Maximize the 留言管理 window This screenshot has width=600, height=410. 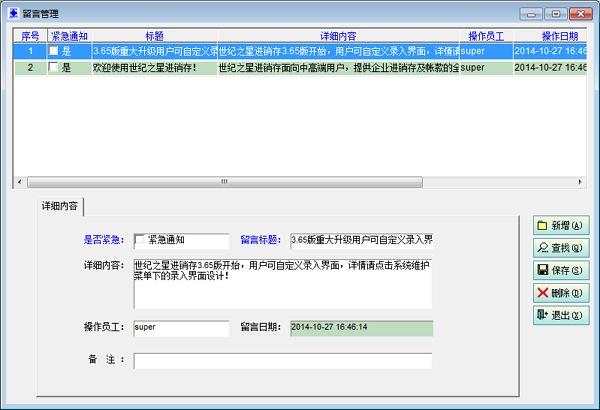[556, 14]
